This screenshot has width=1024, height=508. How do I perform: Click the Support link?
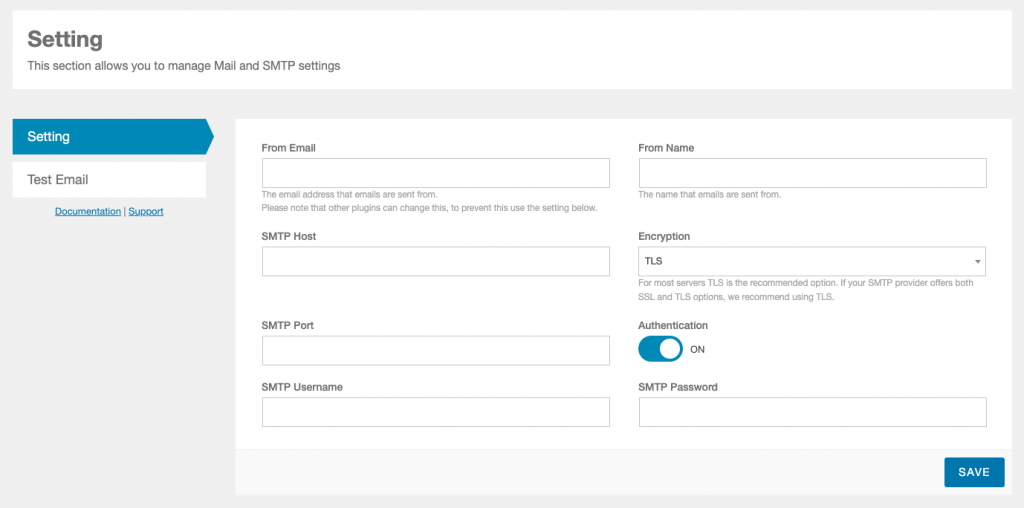(146, 212)
